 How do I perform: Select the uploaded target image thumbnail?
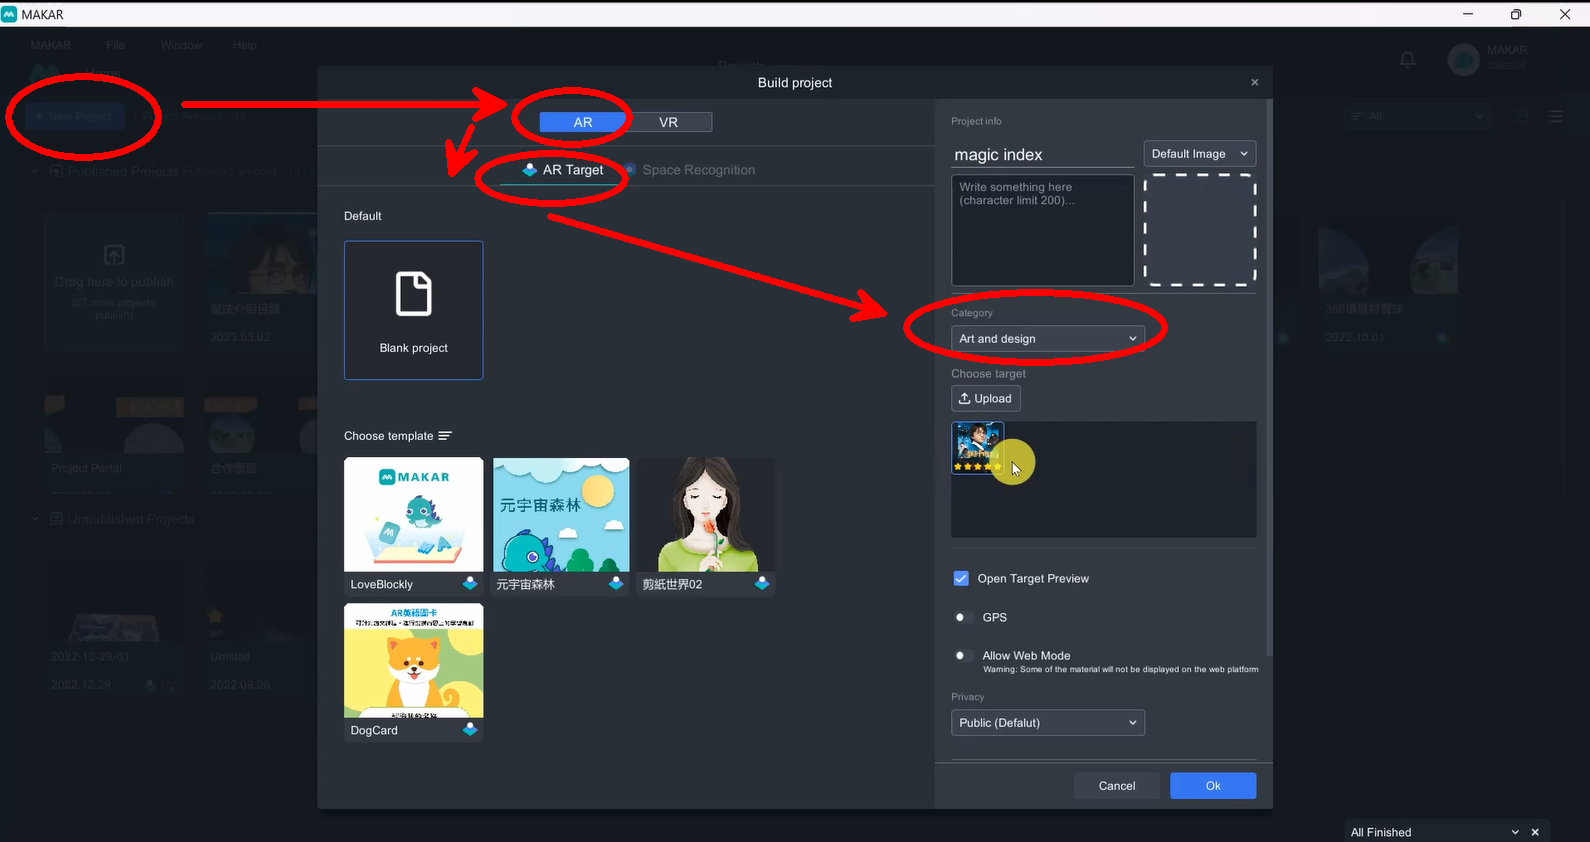coord(977,447)
